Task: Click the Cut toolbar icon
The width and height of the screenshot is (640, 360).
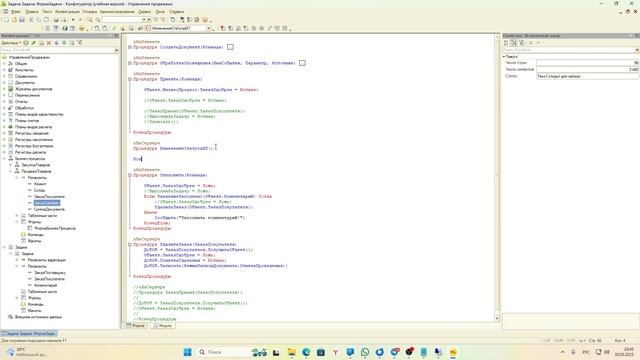Action: [x=31, y=20]
